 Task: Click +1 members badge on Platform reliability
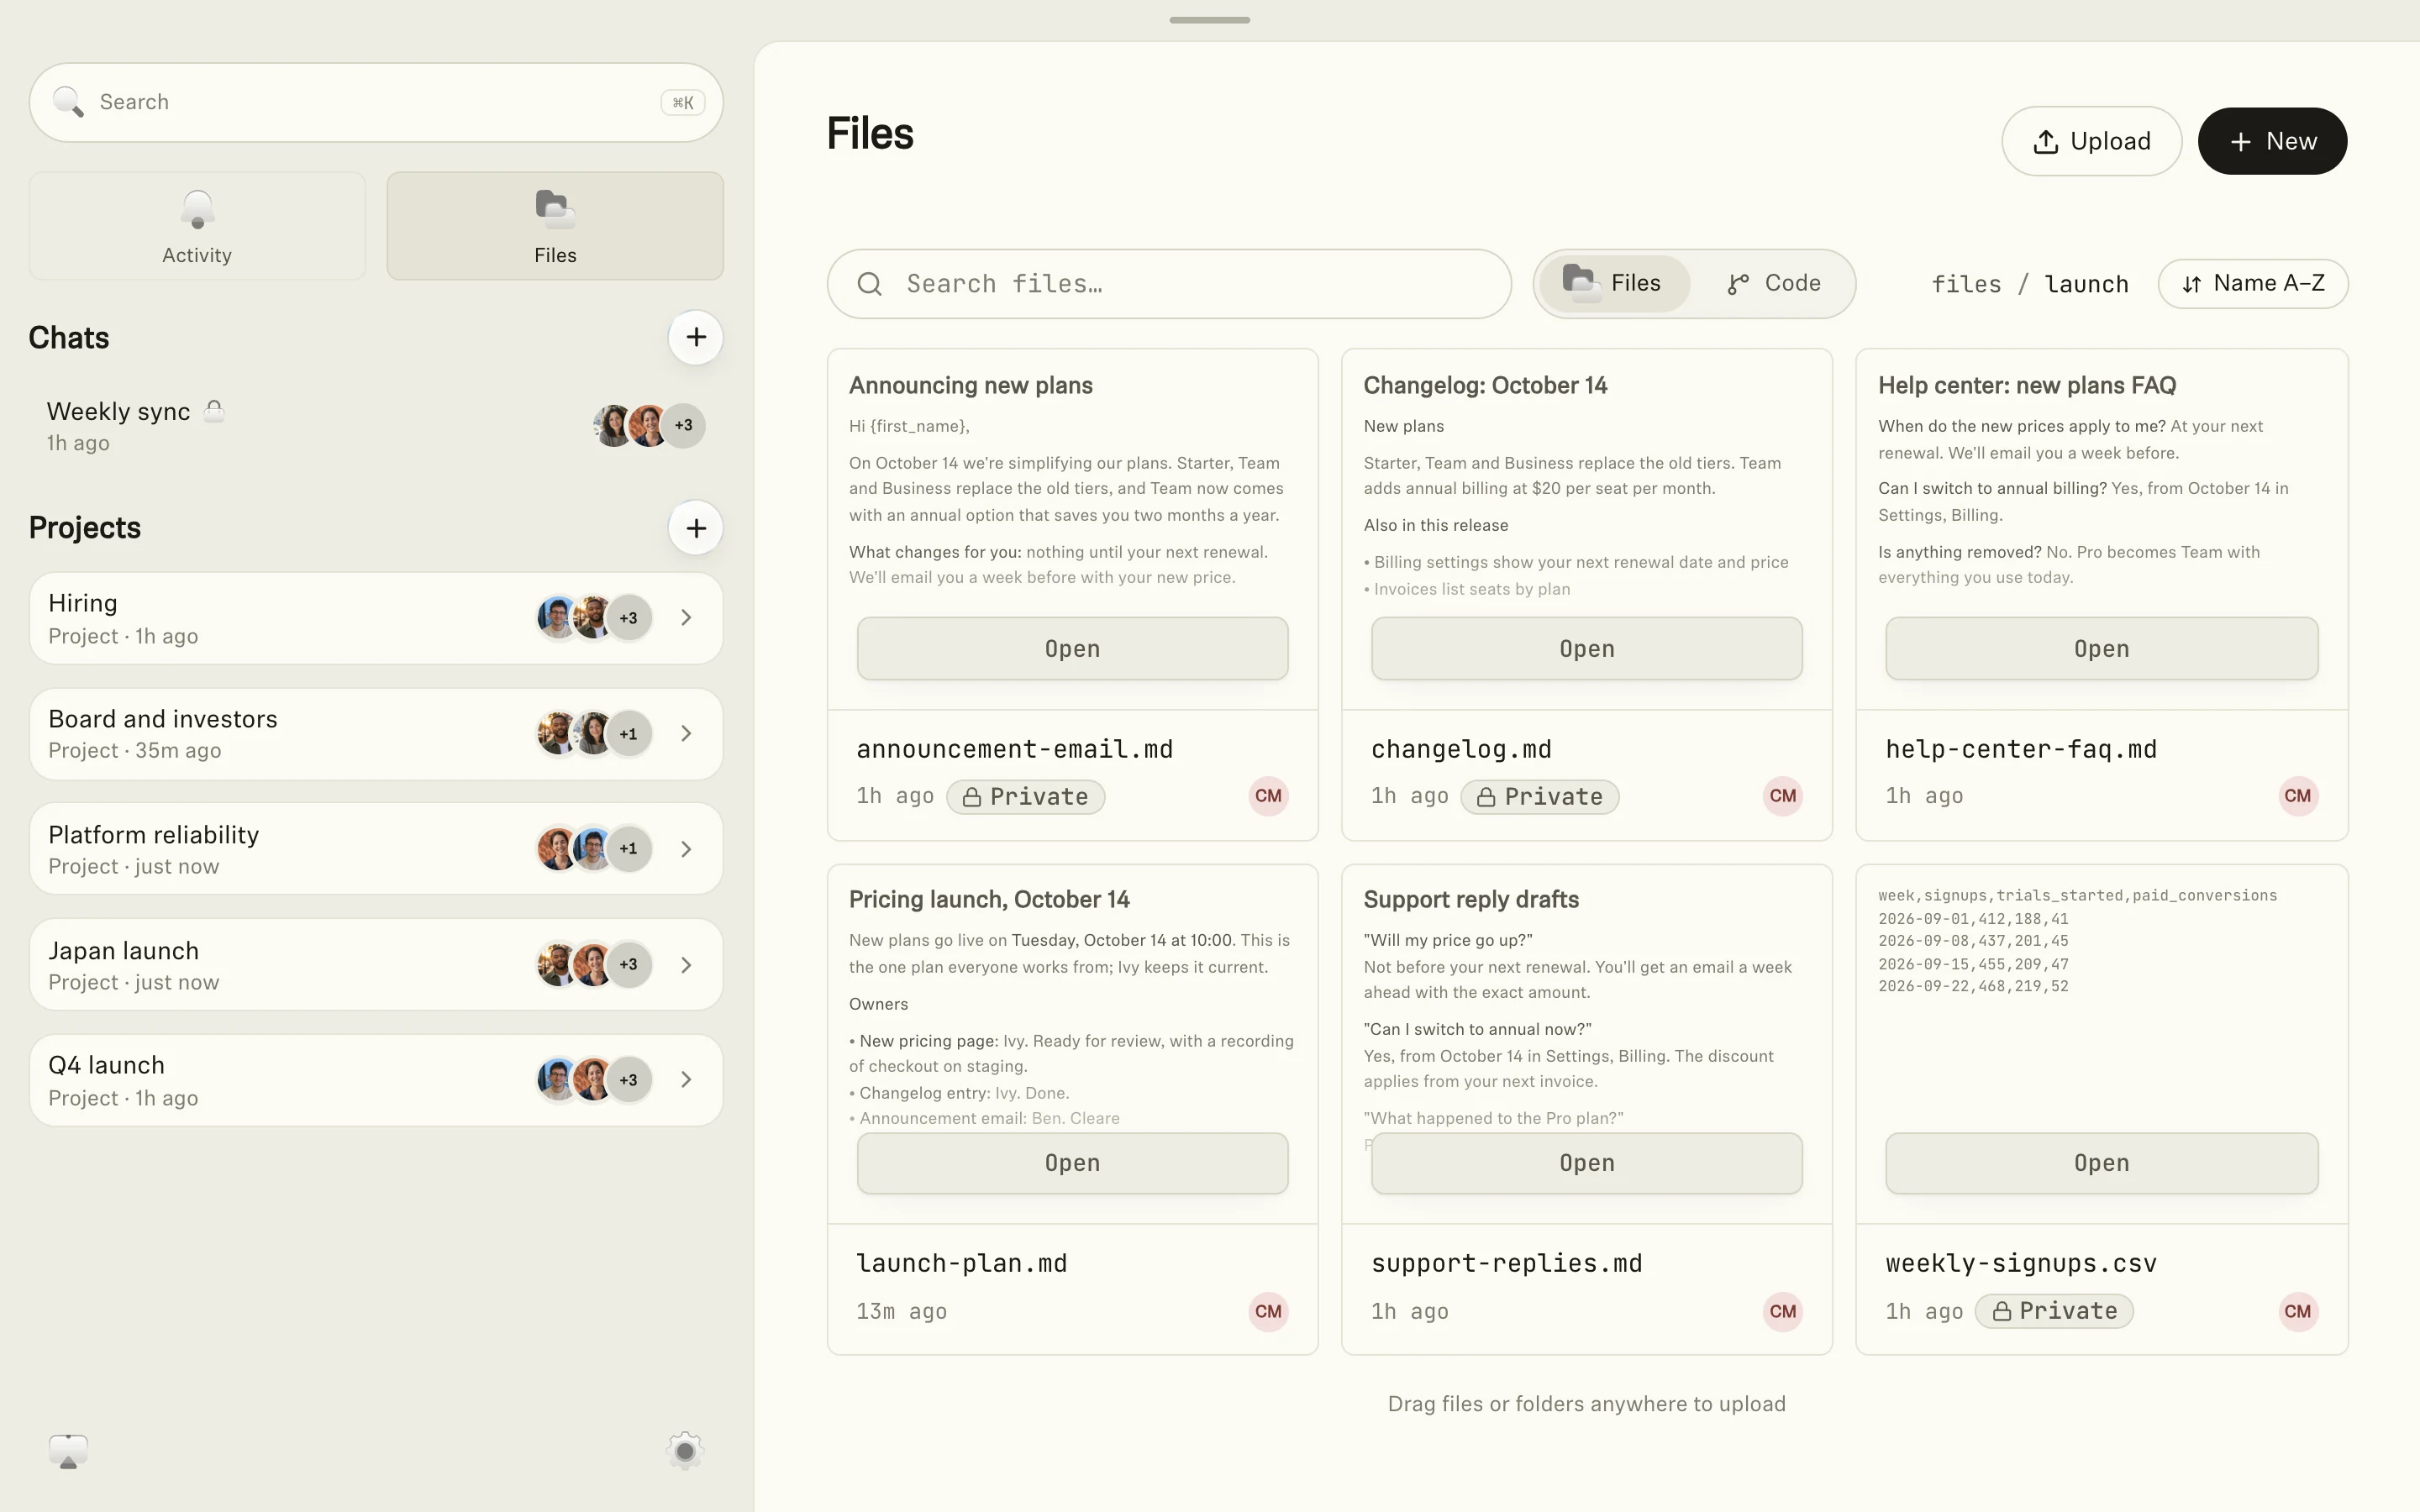(628, 849)
